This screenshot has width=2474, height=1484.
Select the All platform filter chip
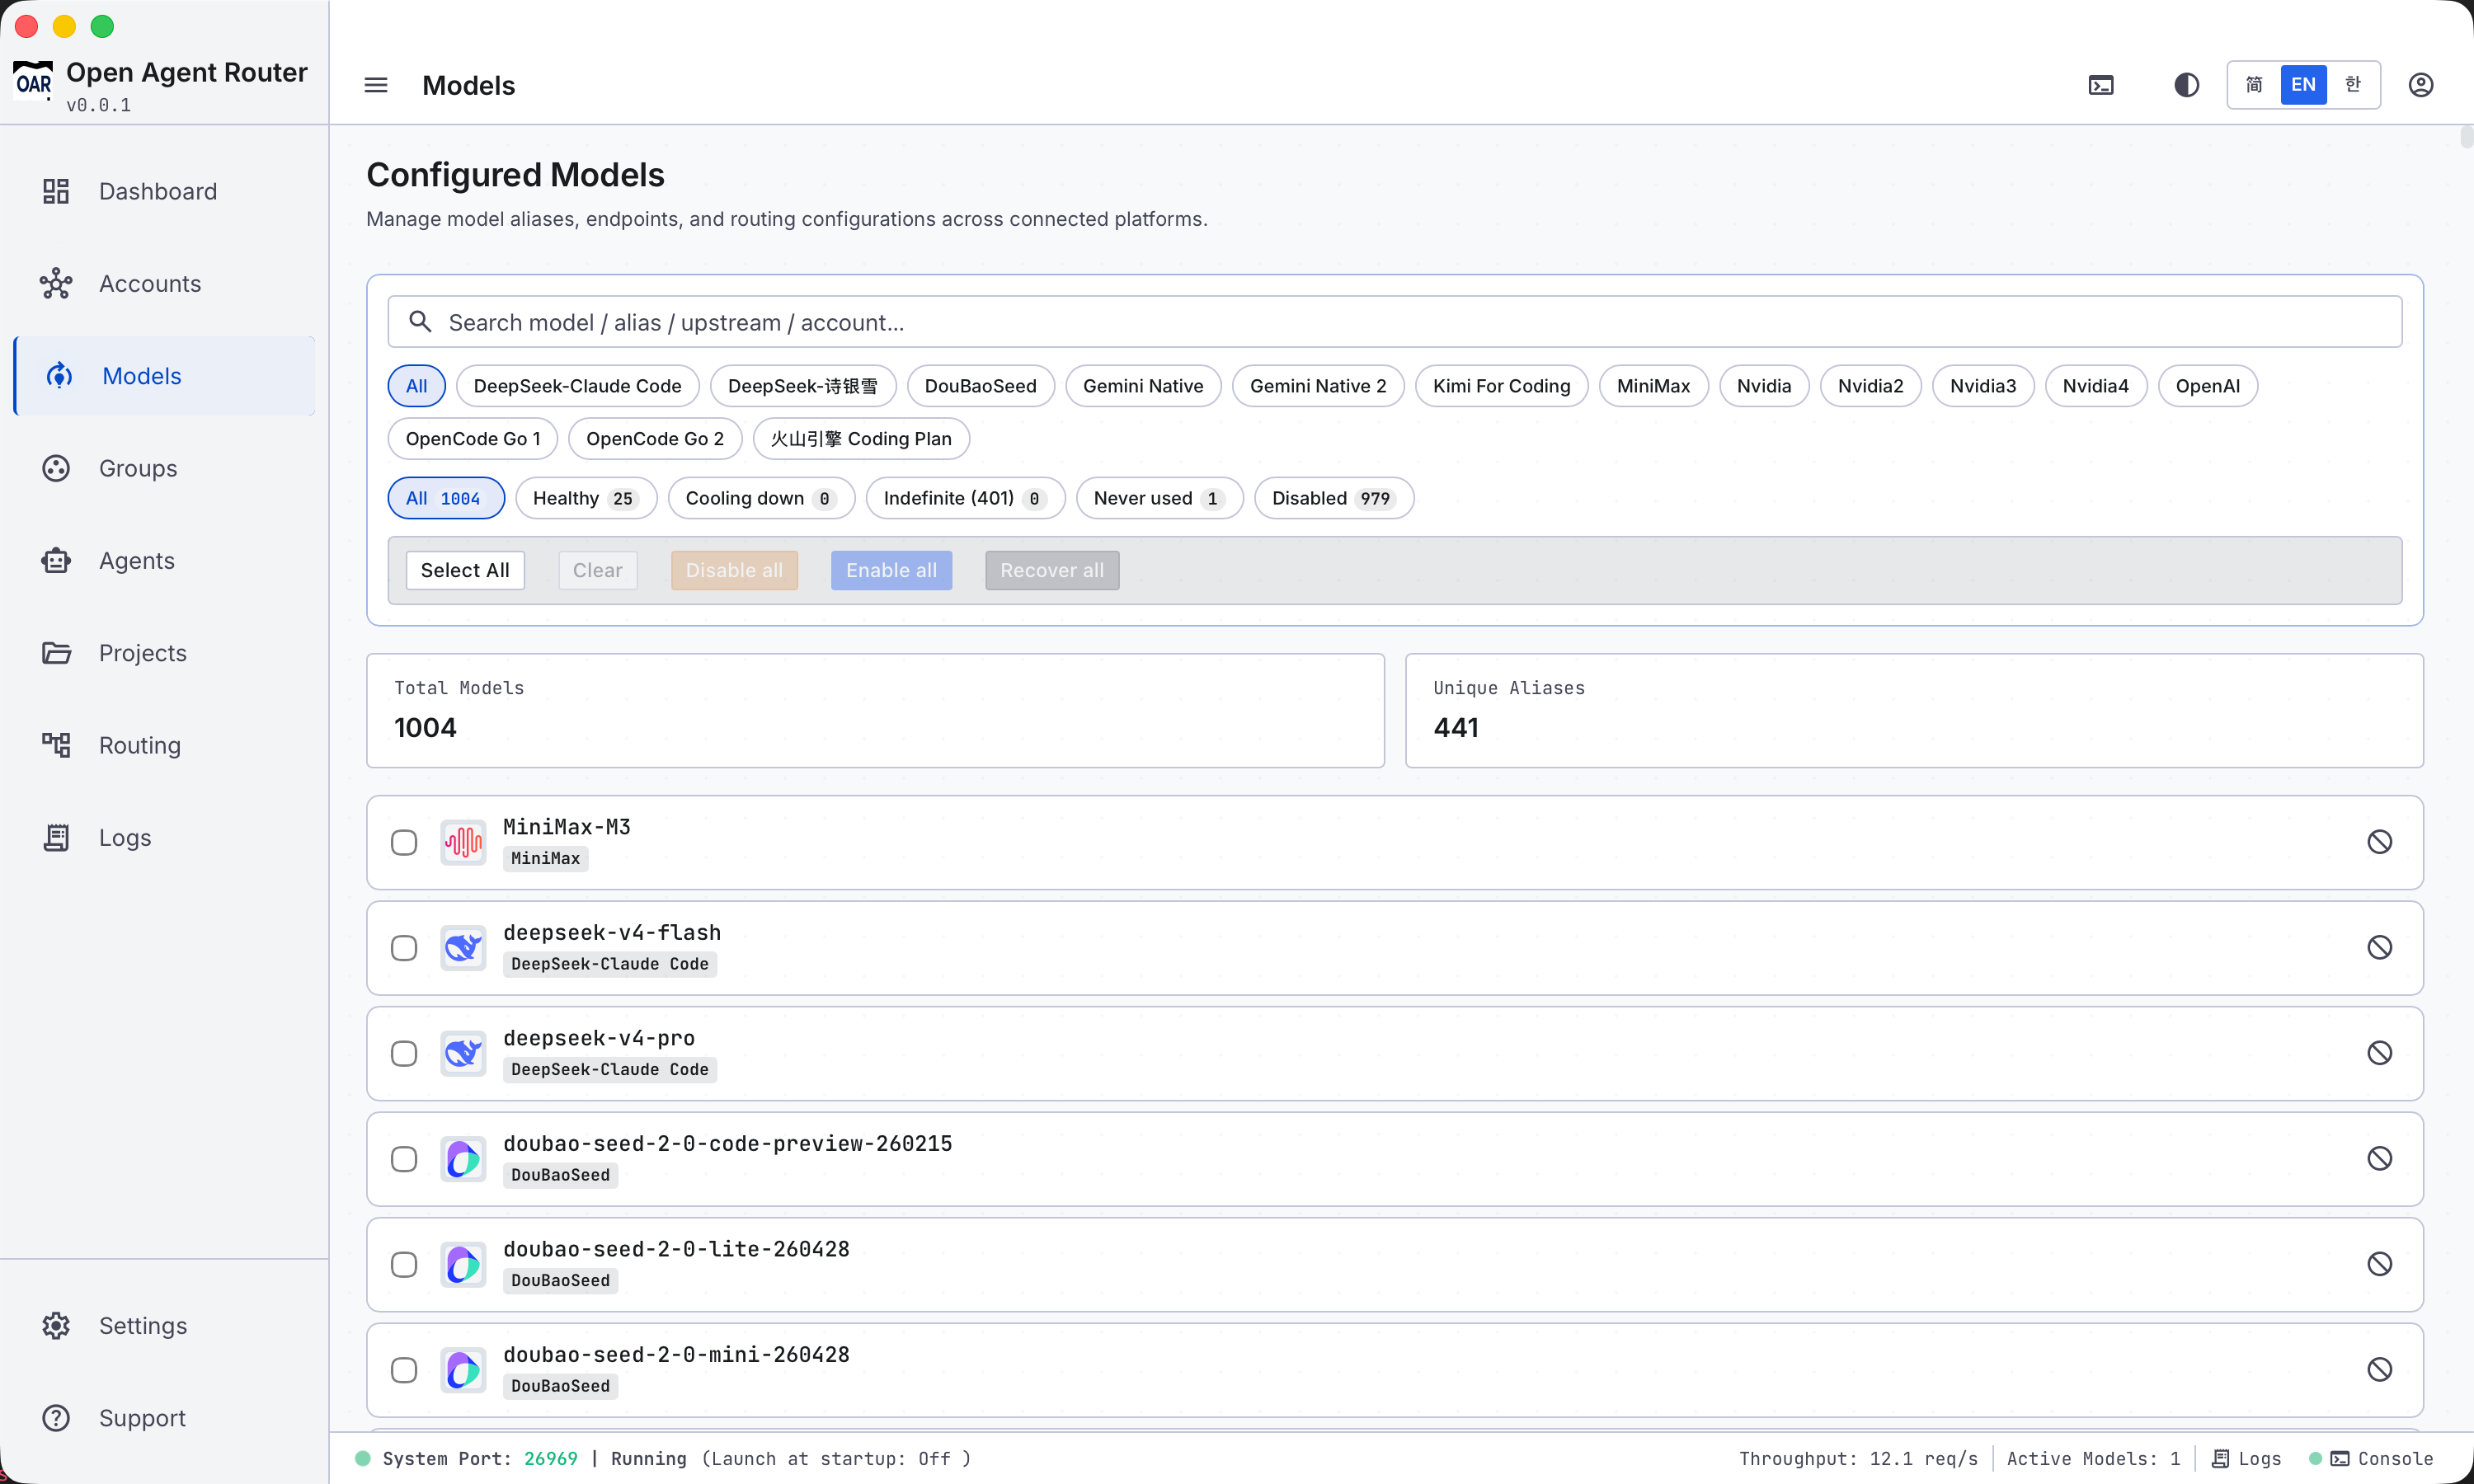tap(416, 386)
